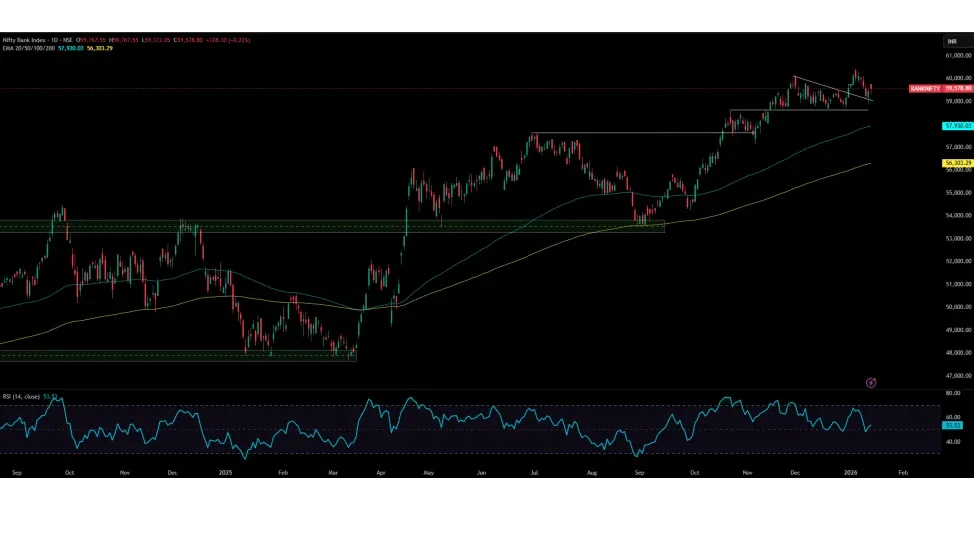
Task: Click the 55,000.00 price axis label
Action: [x=958, y=193]
